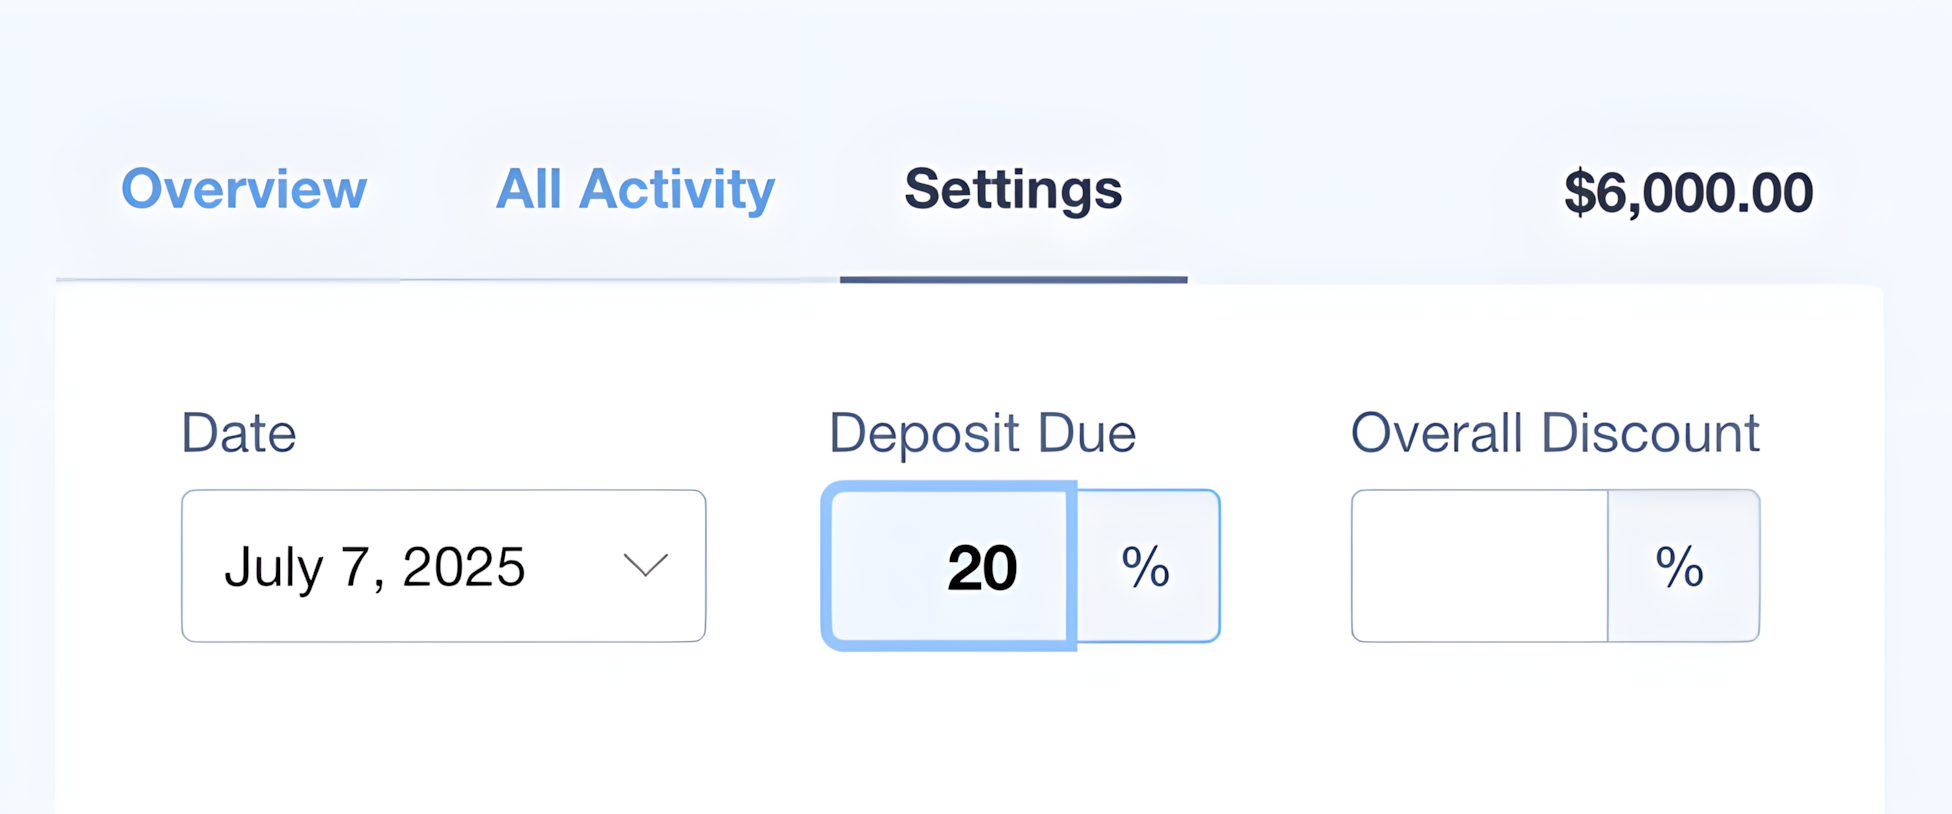
Task: Select the Settings tab
Action: point(1012,190)
